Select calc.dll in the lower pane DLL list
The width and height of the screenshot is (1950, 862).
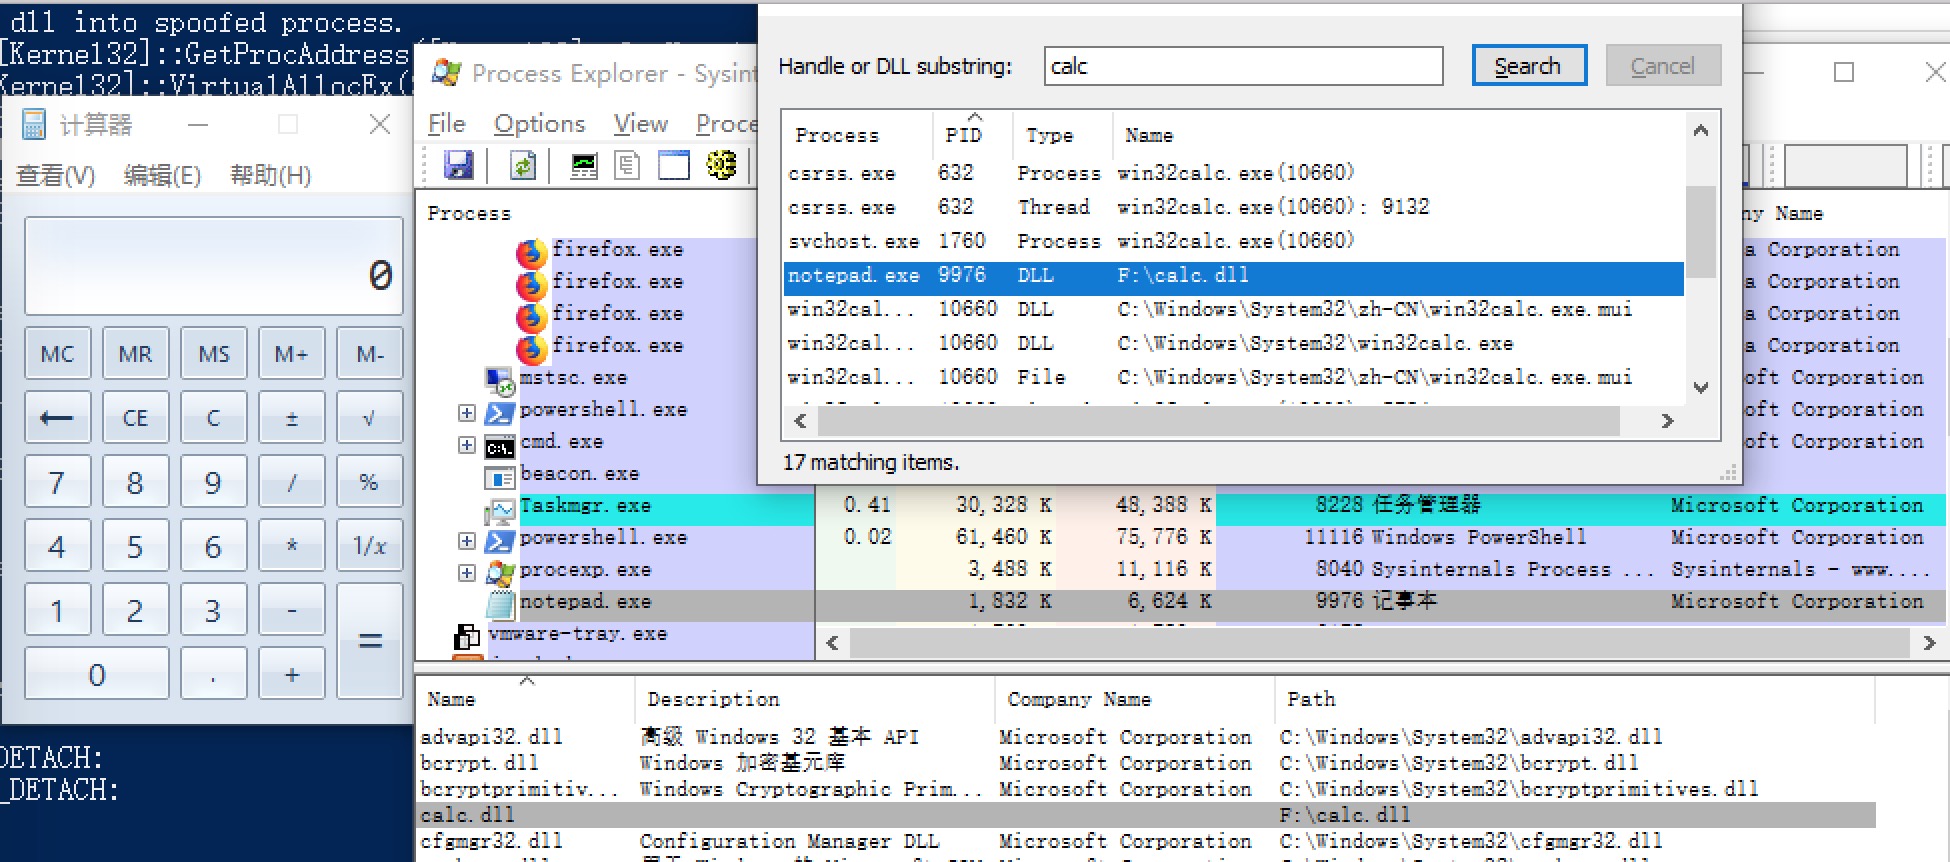coord(1146,815)
